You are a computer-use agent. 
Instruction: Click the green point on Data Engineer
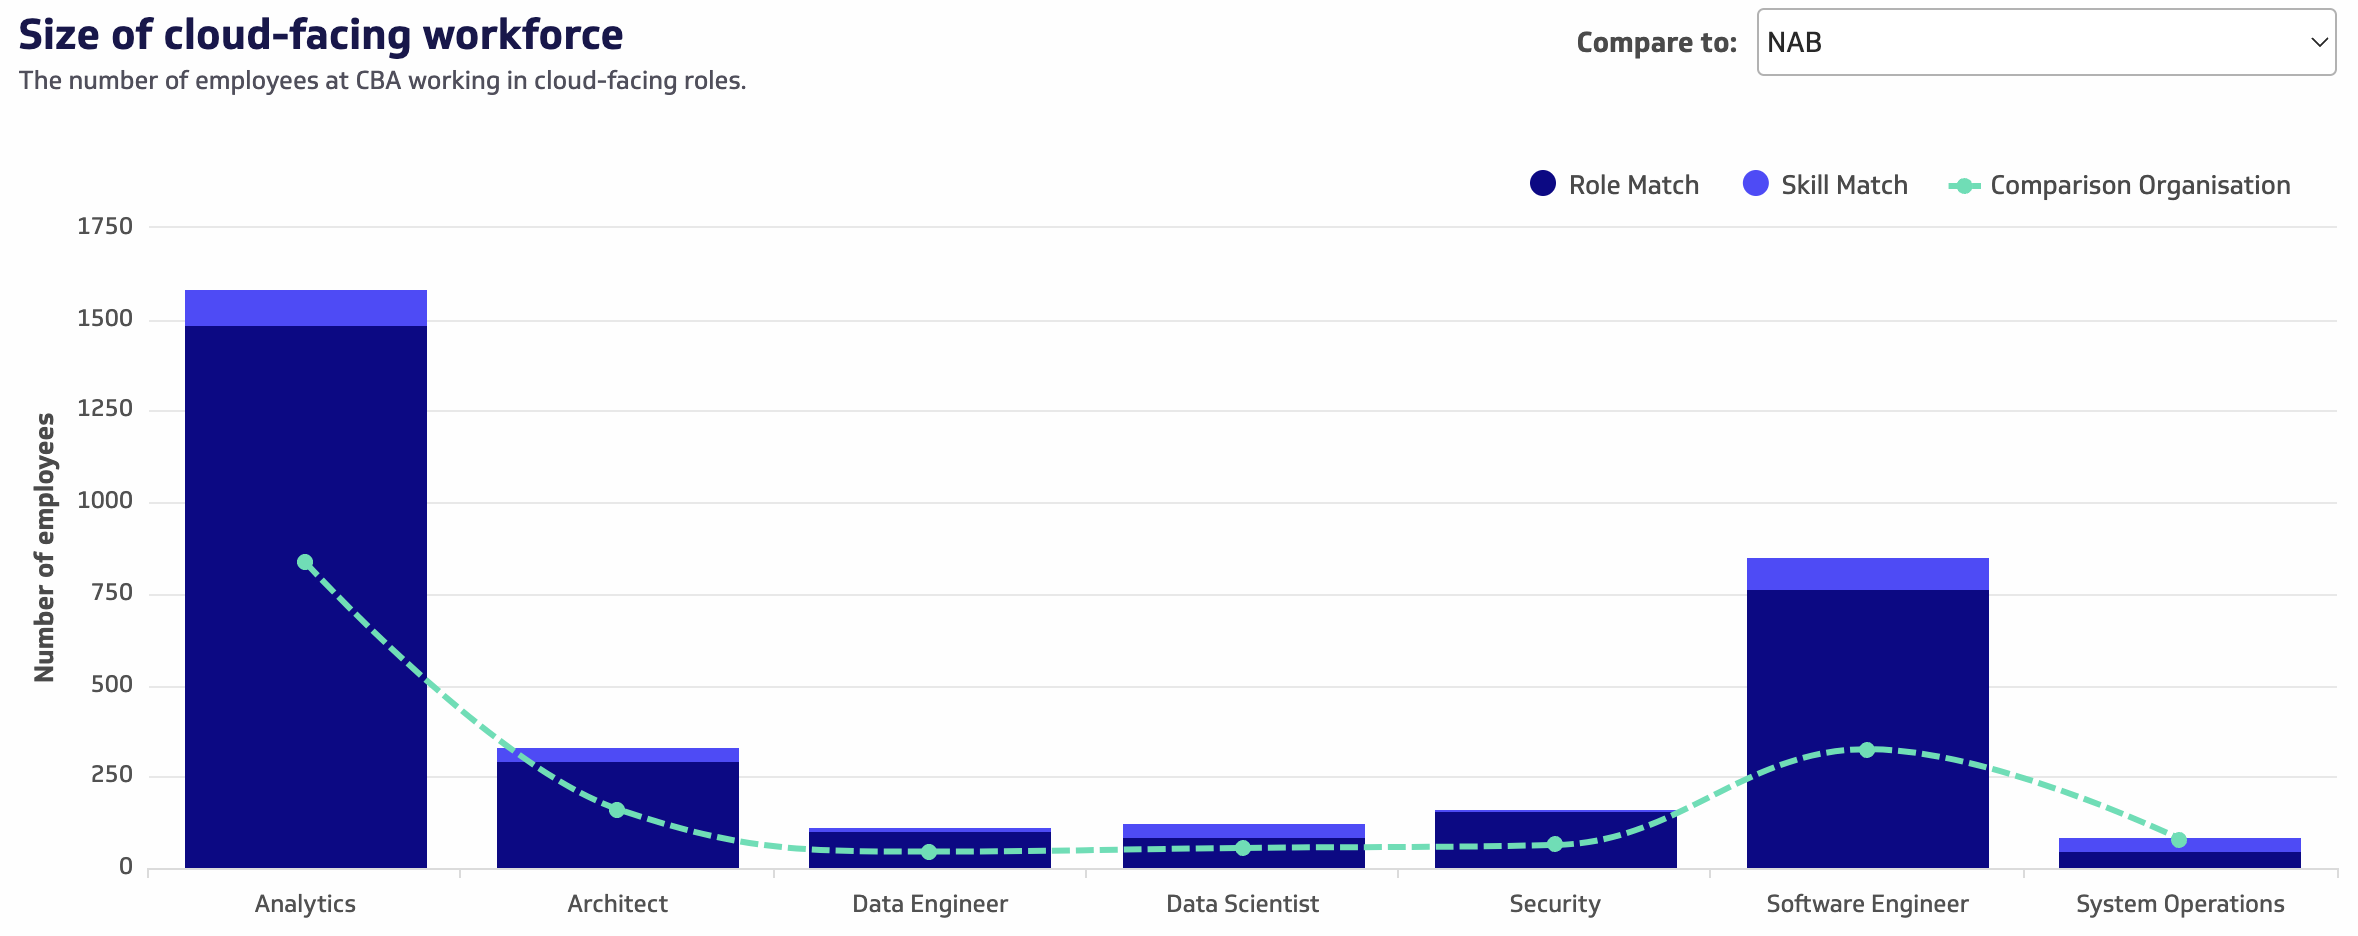coord(929,852)
